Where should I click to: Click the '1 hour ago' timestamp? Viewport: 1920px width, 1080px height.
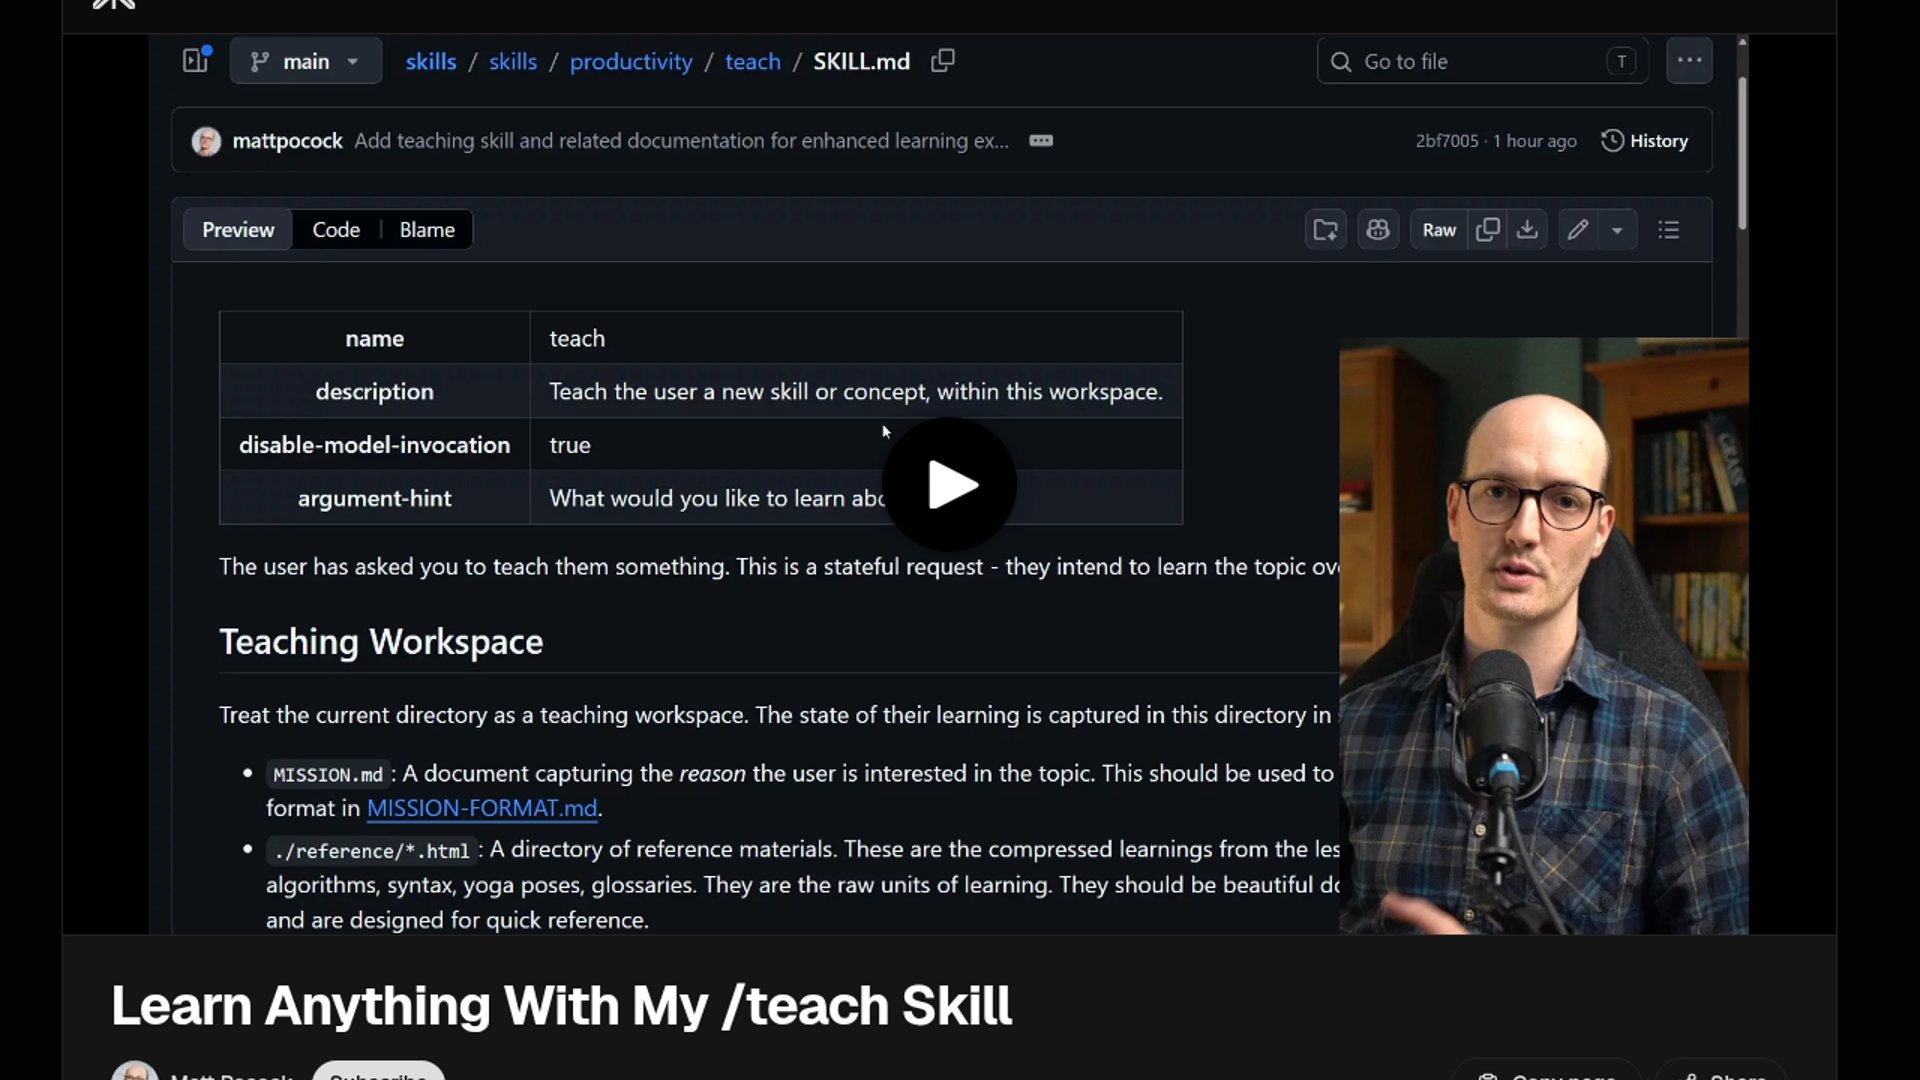1535,141
